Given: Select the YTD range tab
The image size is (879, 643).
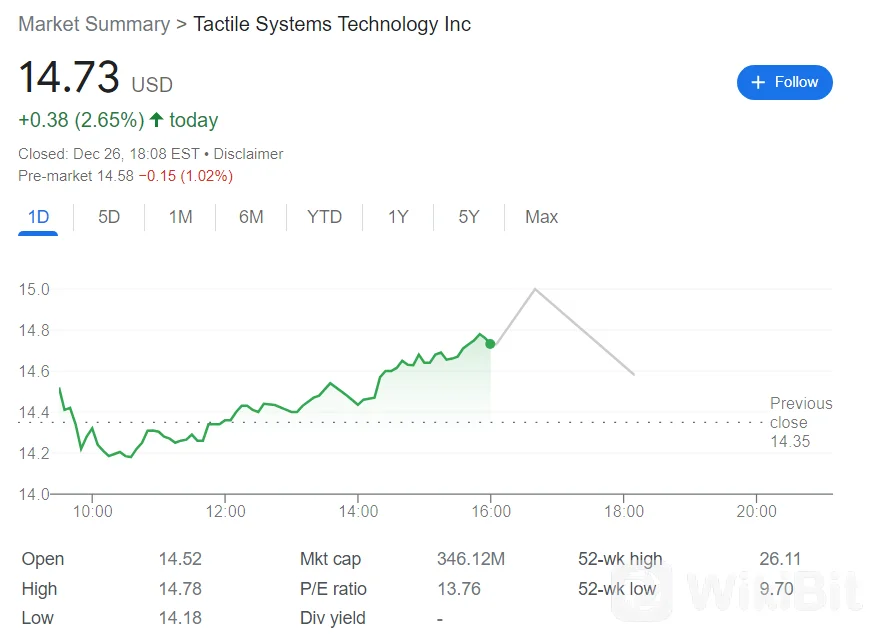Looking at the screenshot, I should [324, 217].
